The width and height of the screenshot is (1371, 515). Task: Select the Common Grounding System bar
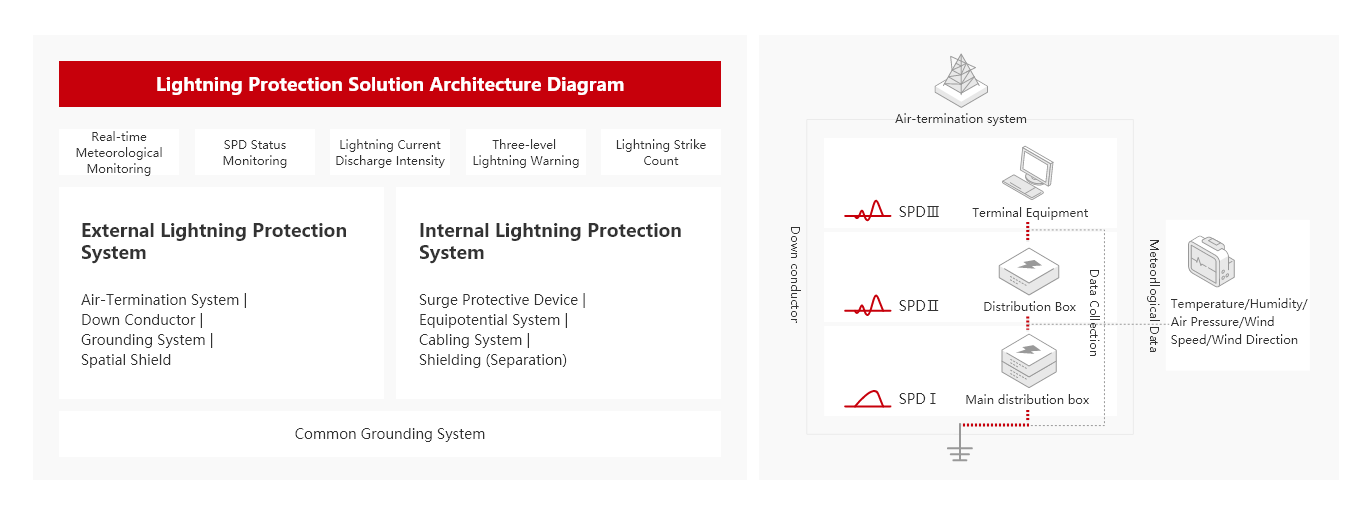(390, 434)
